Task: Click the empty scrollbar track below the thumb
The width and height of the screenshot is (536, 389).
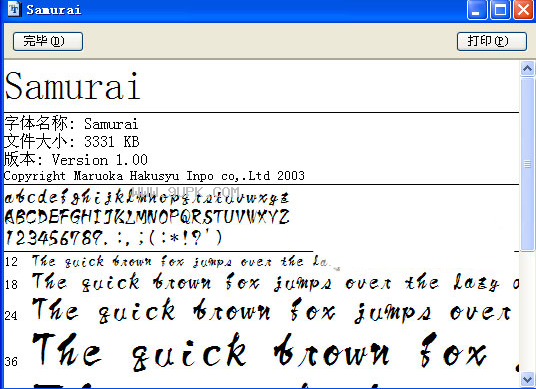Action: click(x=527, y=311)
